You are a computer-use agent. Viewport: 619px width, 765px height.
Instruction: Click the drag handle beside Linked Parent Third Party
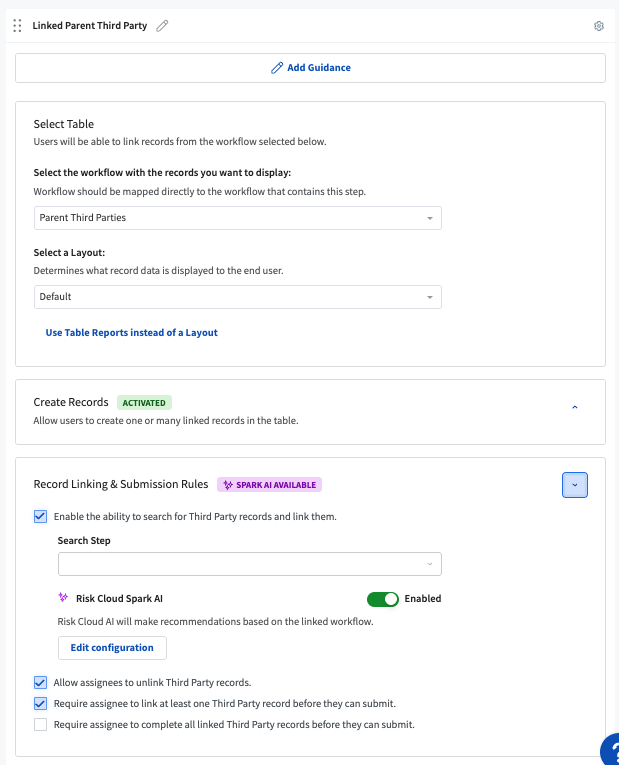click(17, 25)
